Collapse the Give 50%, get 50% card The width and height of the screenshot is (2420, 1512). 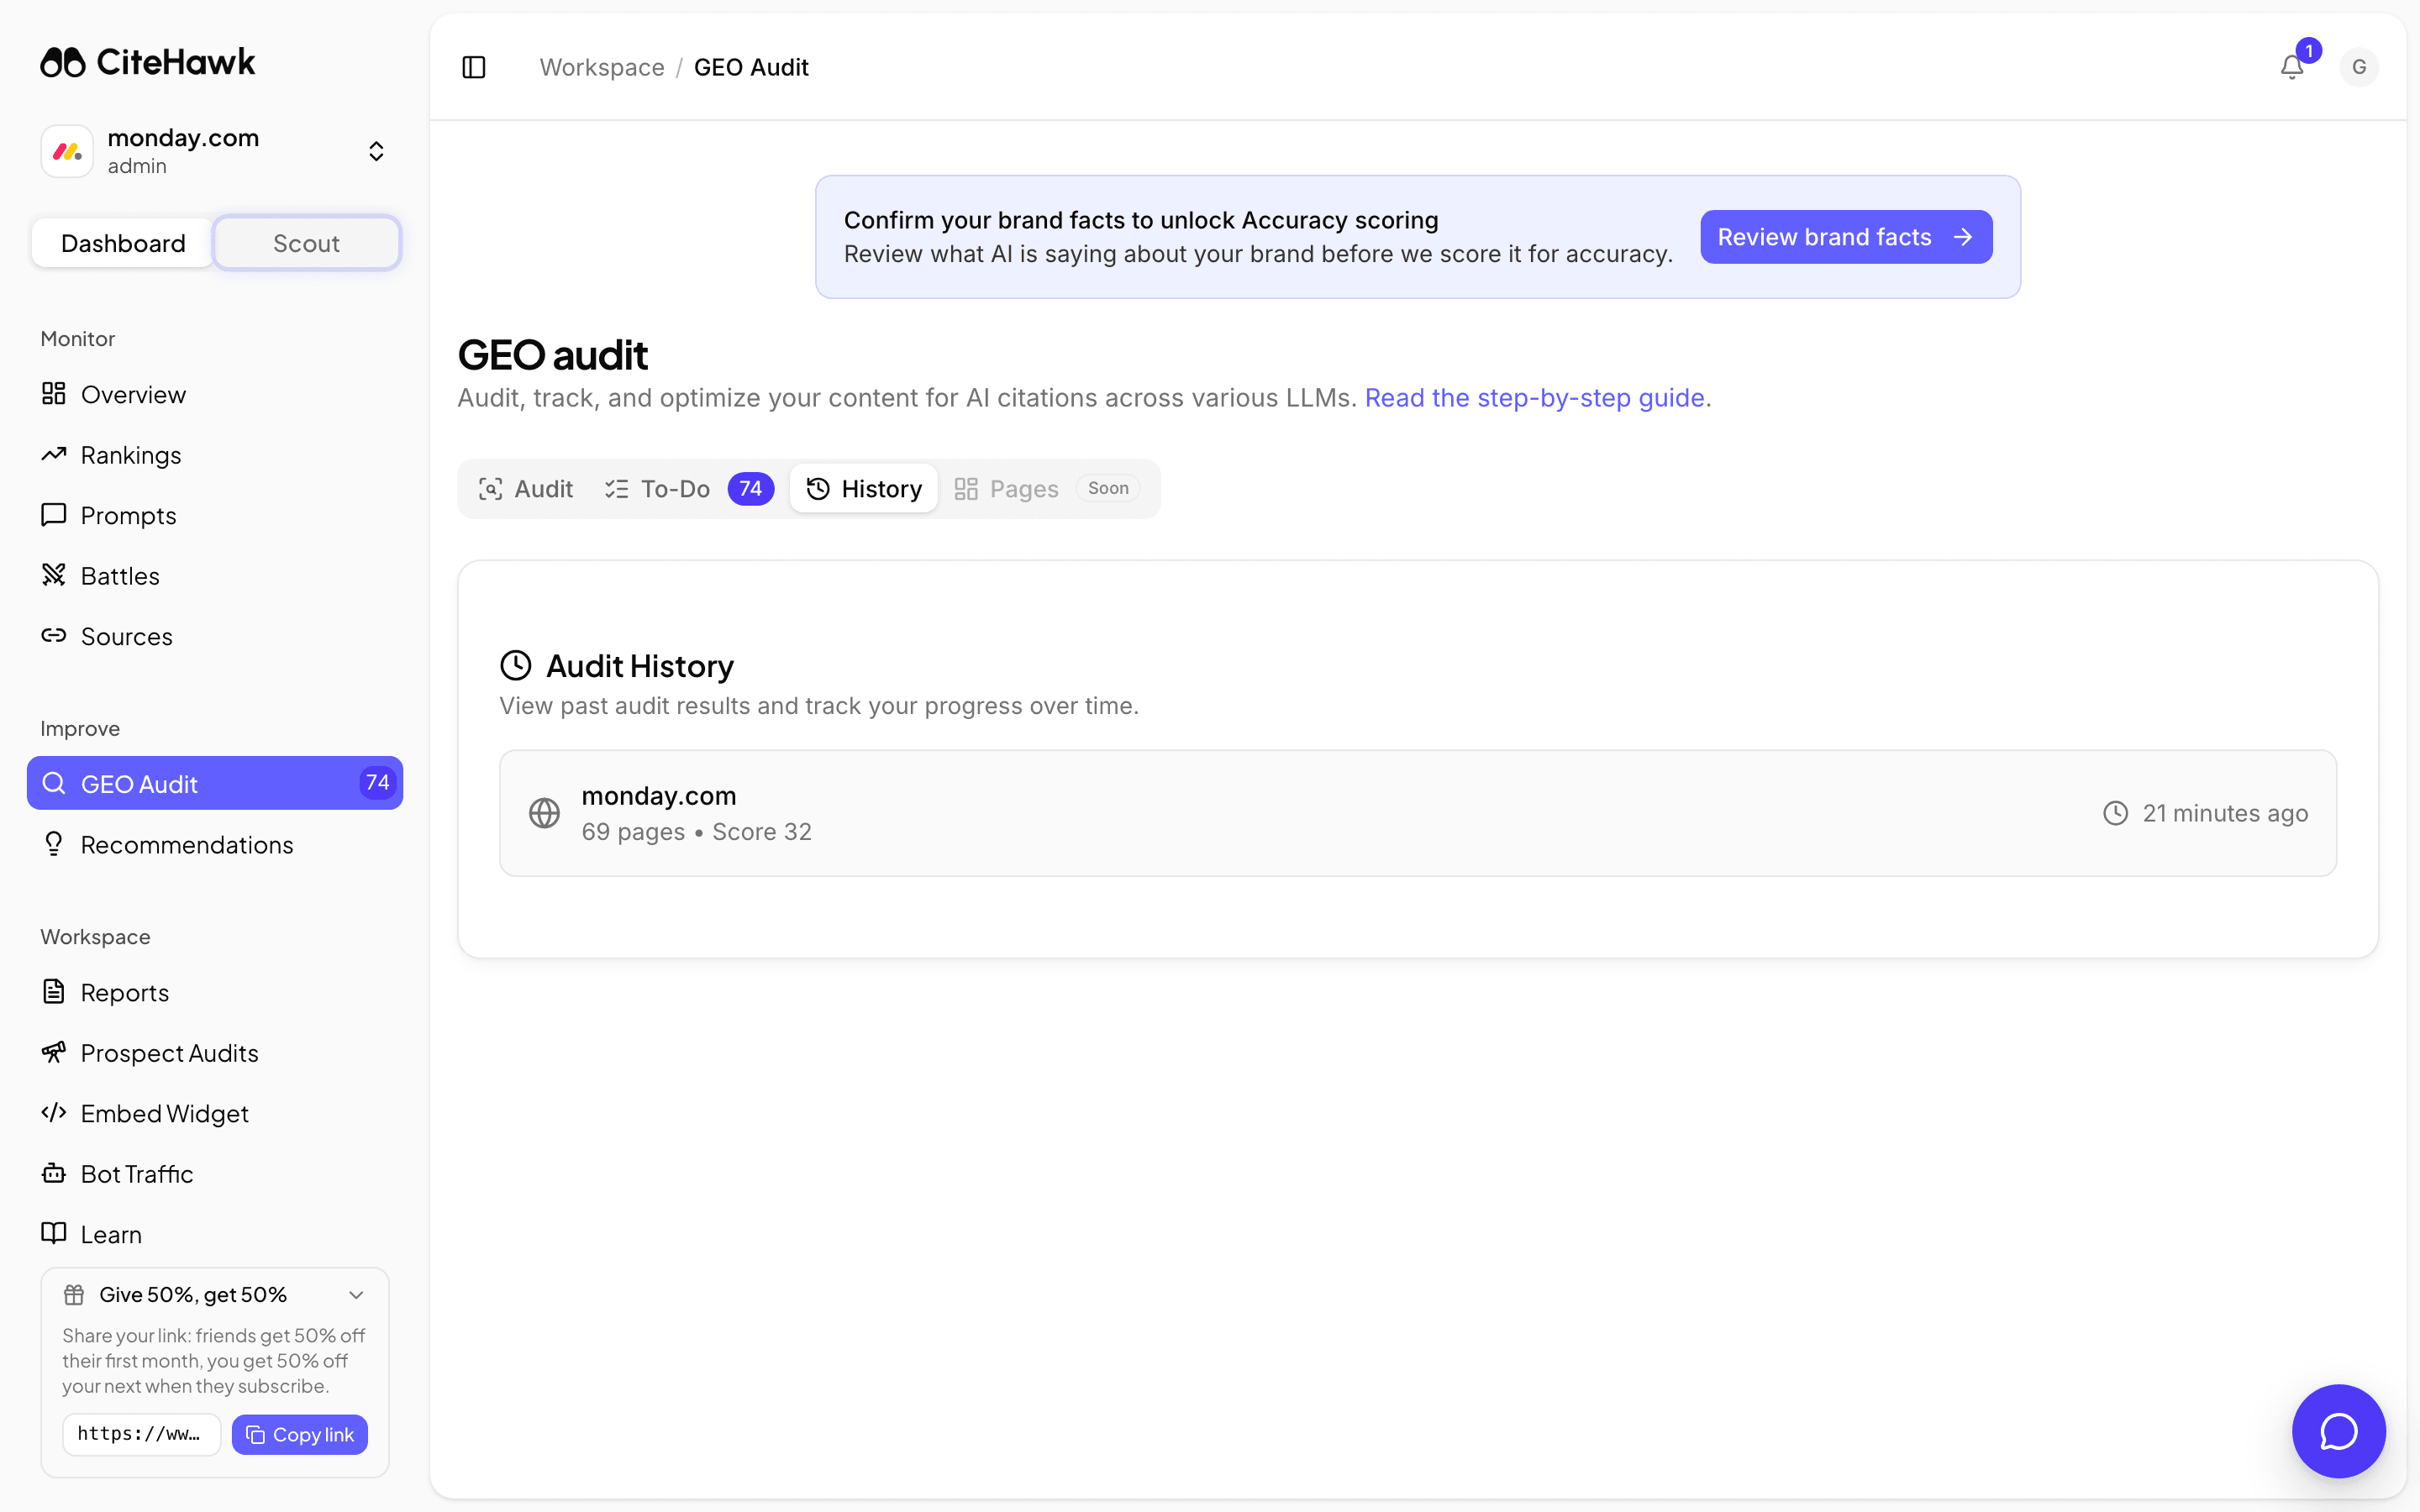pyautogui.click(x=356, y=1295)
